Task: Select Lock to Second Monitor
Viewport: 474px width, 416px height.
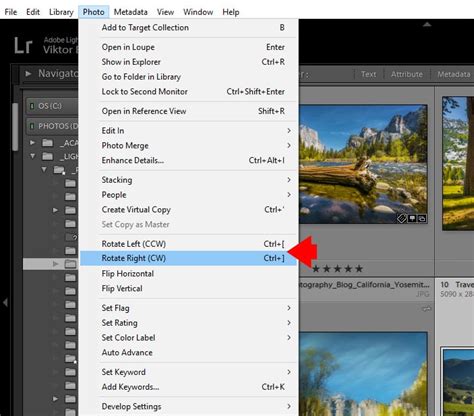Action: tap(188, 91)
